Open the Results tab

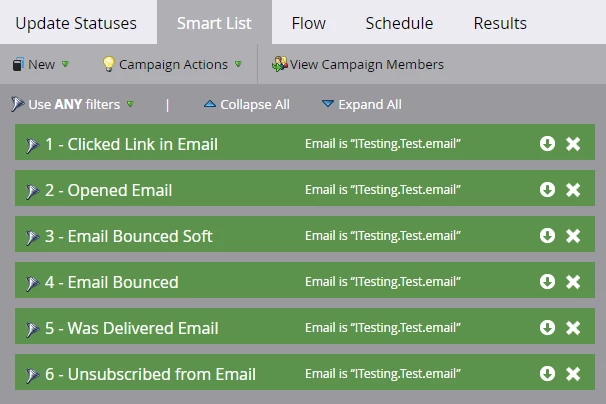coord(500,23)
